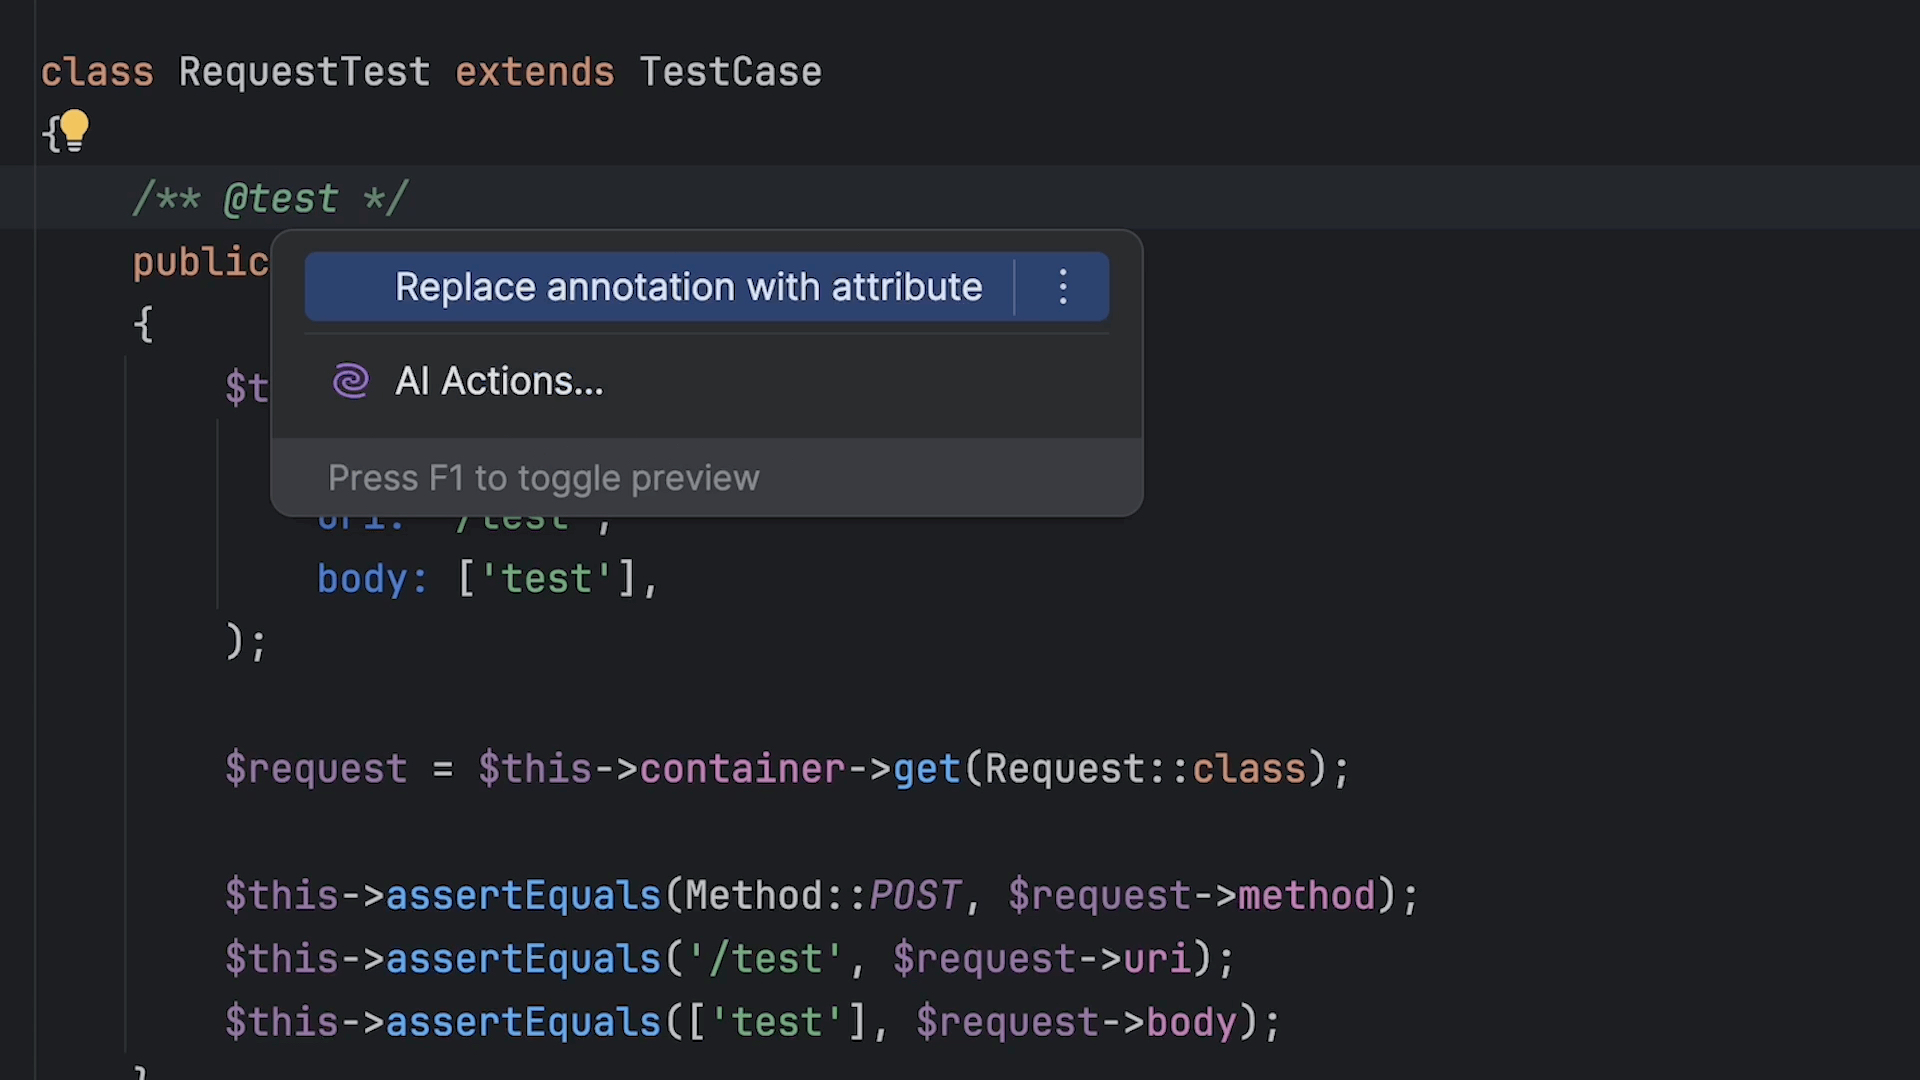
Task: Click the purple AI Actions spiral icon
Action: tap(351, 381)
